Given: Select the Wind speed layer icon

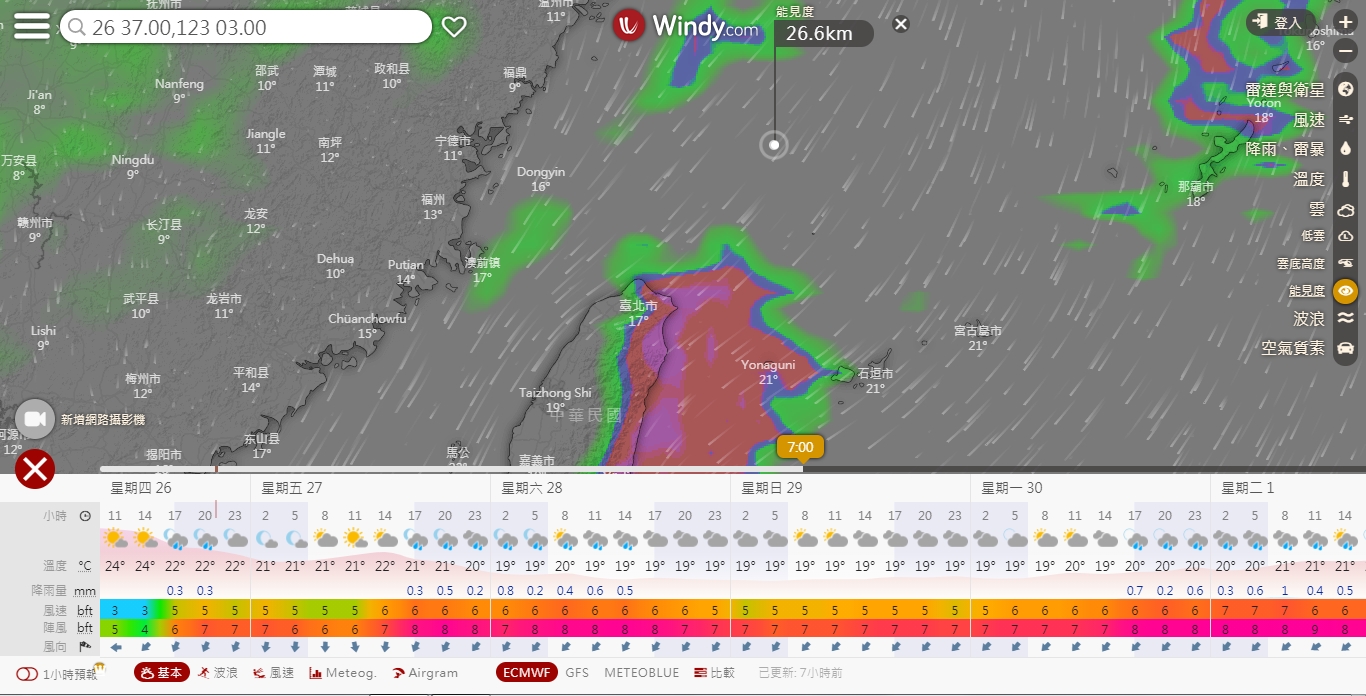Looking at the screenshot, I should point(1345,119).
